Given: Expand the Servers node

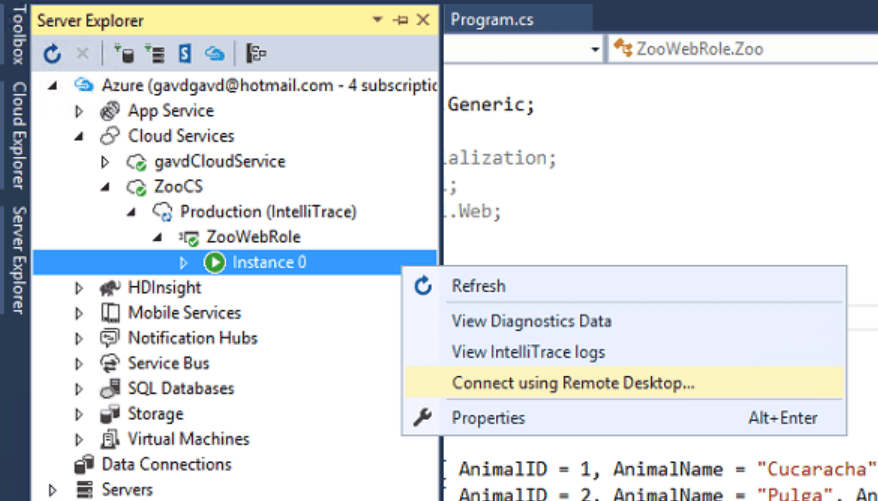Looking at the screenshot, I should 53,490.
